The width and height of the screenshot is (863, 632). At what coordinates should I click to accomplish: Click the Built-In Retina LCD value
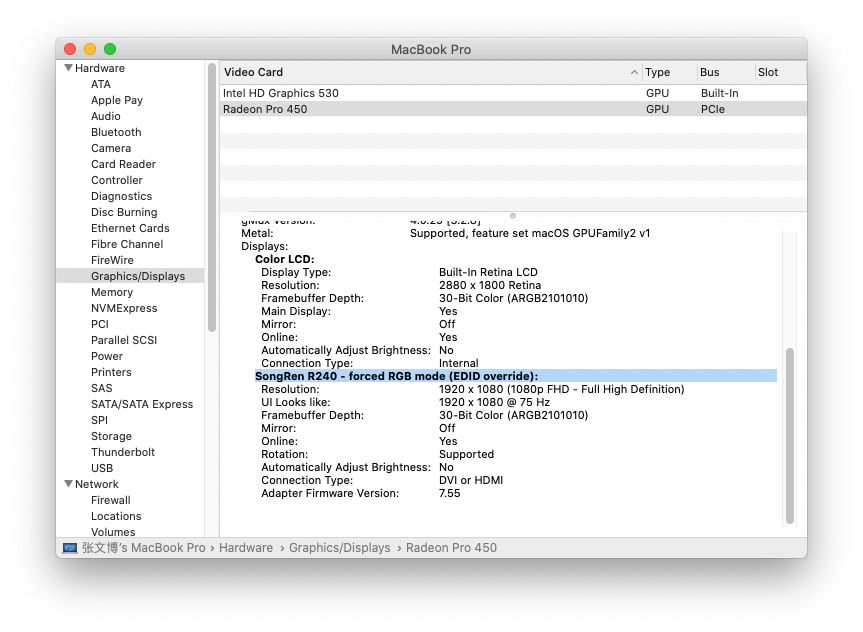coord(488,272)
